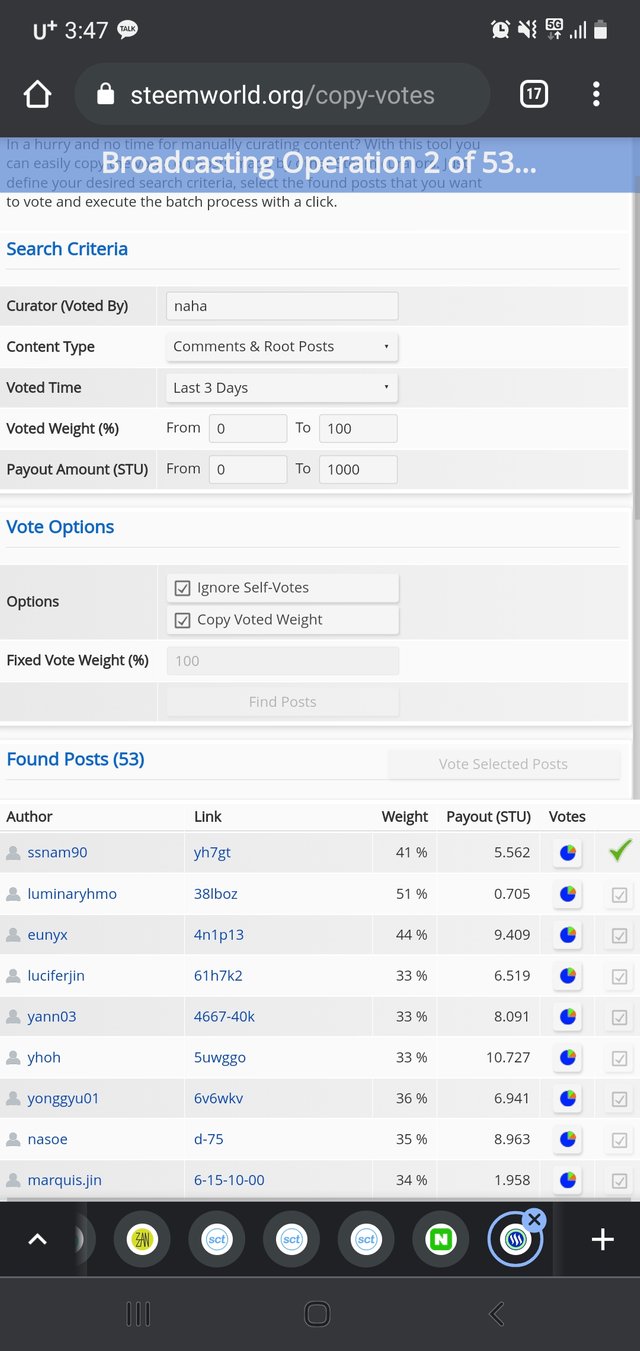The width and height of the screenshot is (640, 1351).
Task: Open marquis.jin votes pie chart
Action: pos(568,1180)
